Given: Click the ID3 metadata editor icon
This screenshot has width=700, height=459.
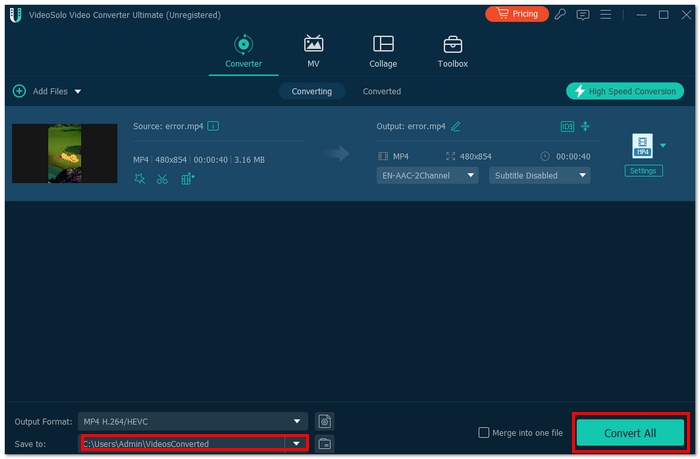Looking at the screenshot, I should (x=567, y=126).
